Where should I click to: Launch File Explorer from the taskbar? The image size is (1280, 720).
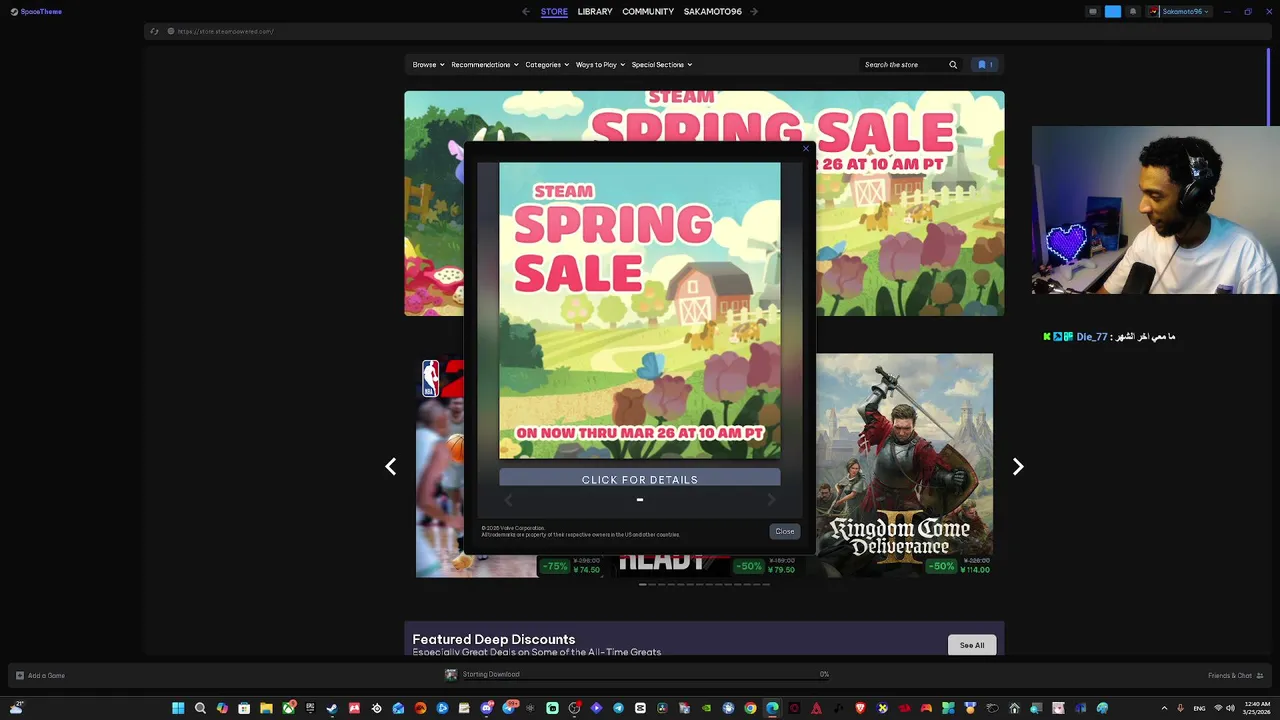(266, 708)
